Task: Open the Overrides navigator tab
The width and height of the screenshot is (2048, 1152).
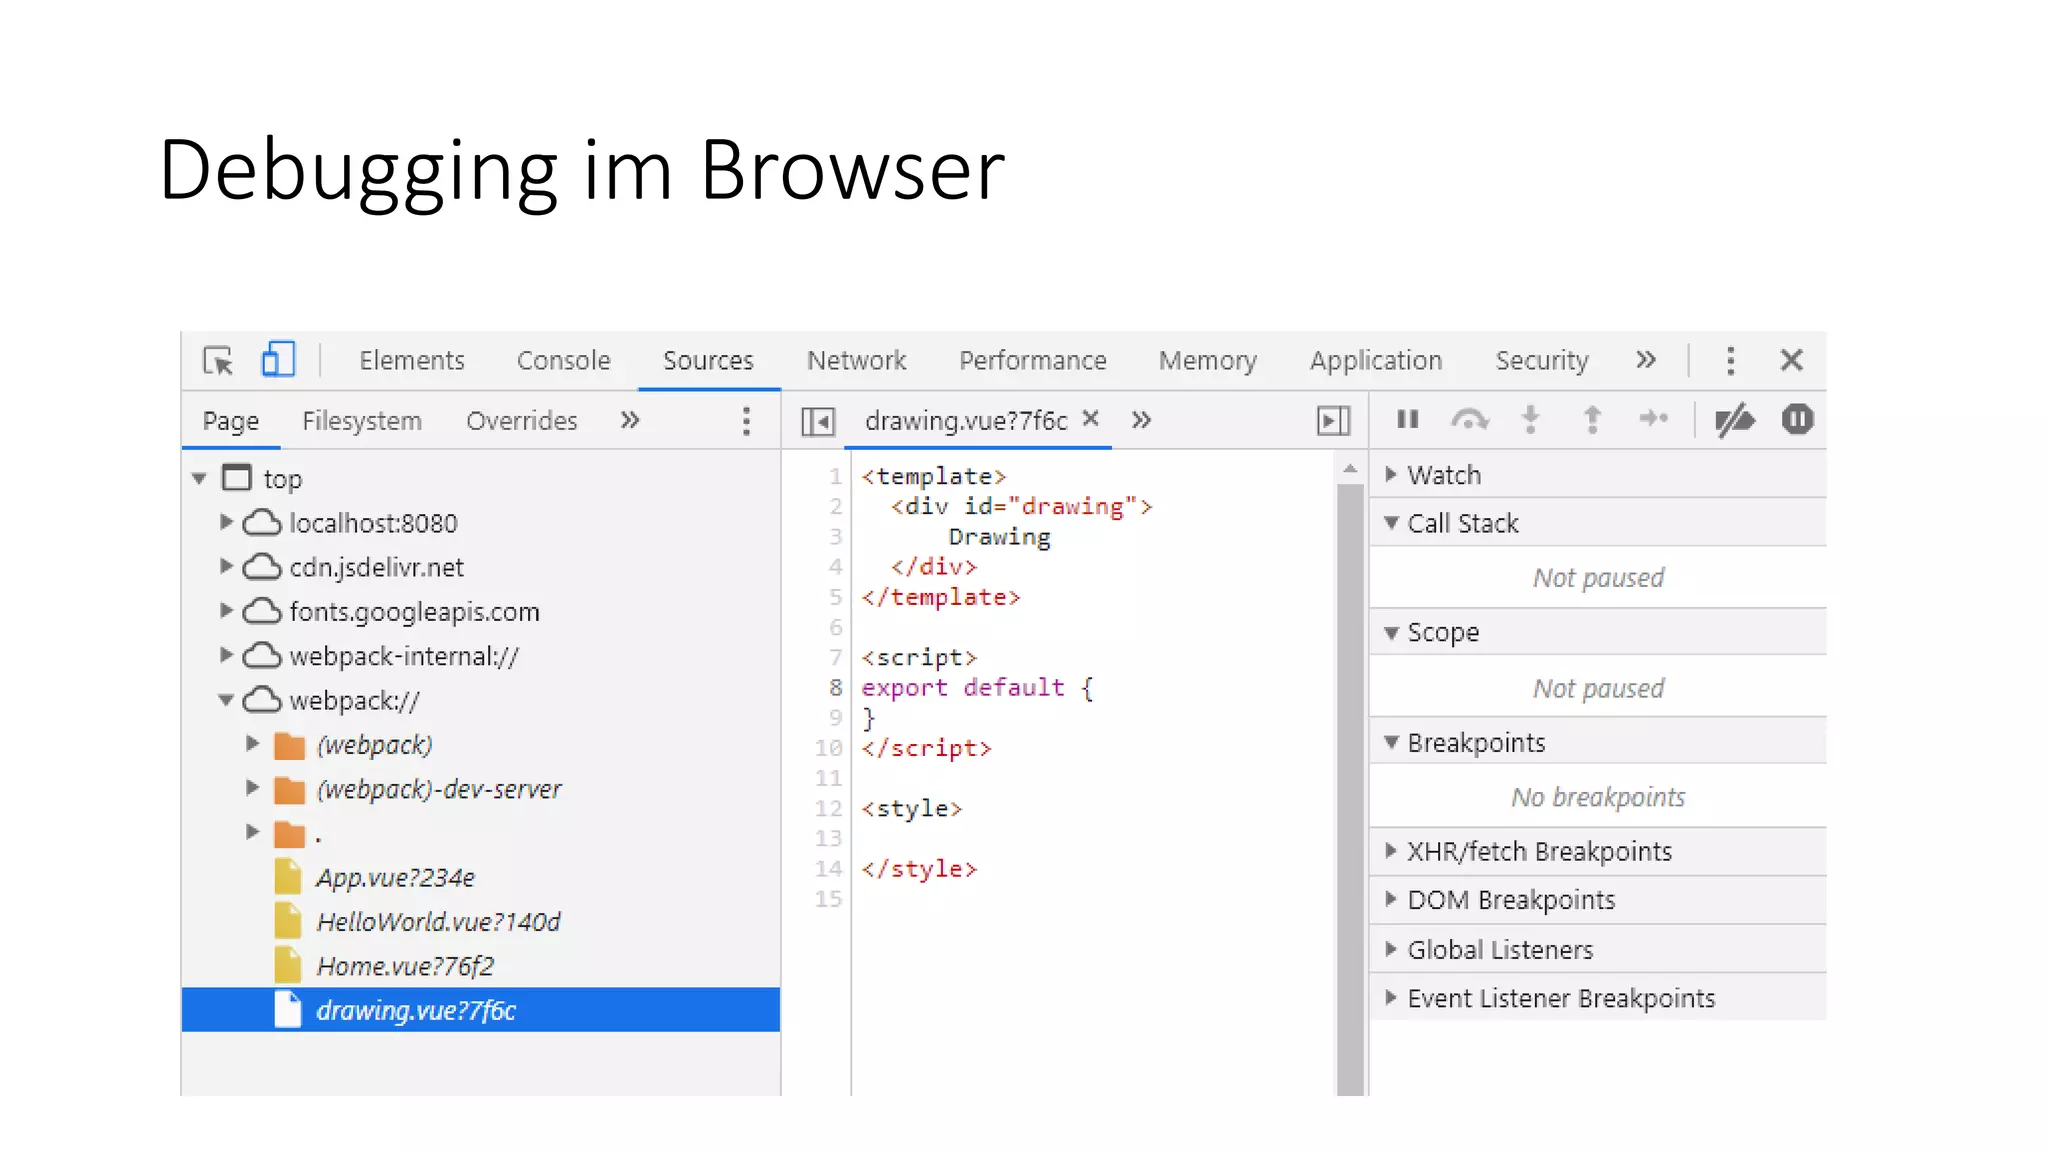Action: [522, 421]
